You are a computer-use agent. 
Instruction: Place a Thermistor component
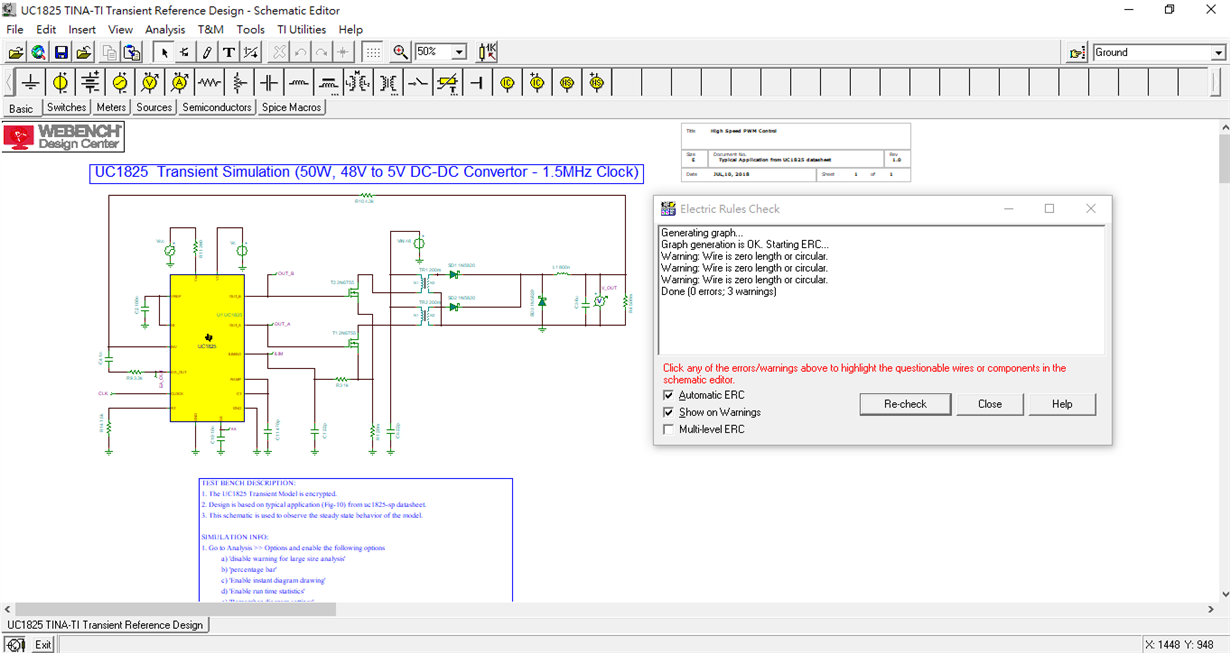point(447,82)
